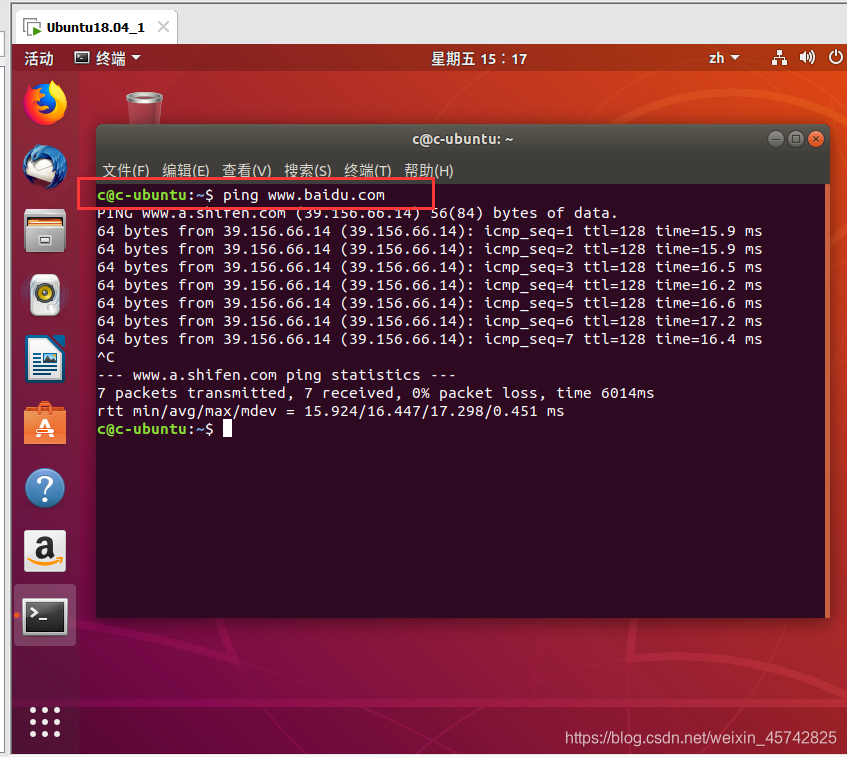Open the volume control via speaker icon
This screenshot has width=847, height=757.
pos(806,58)
